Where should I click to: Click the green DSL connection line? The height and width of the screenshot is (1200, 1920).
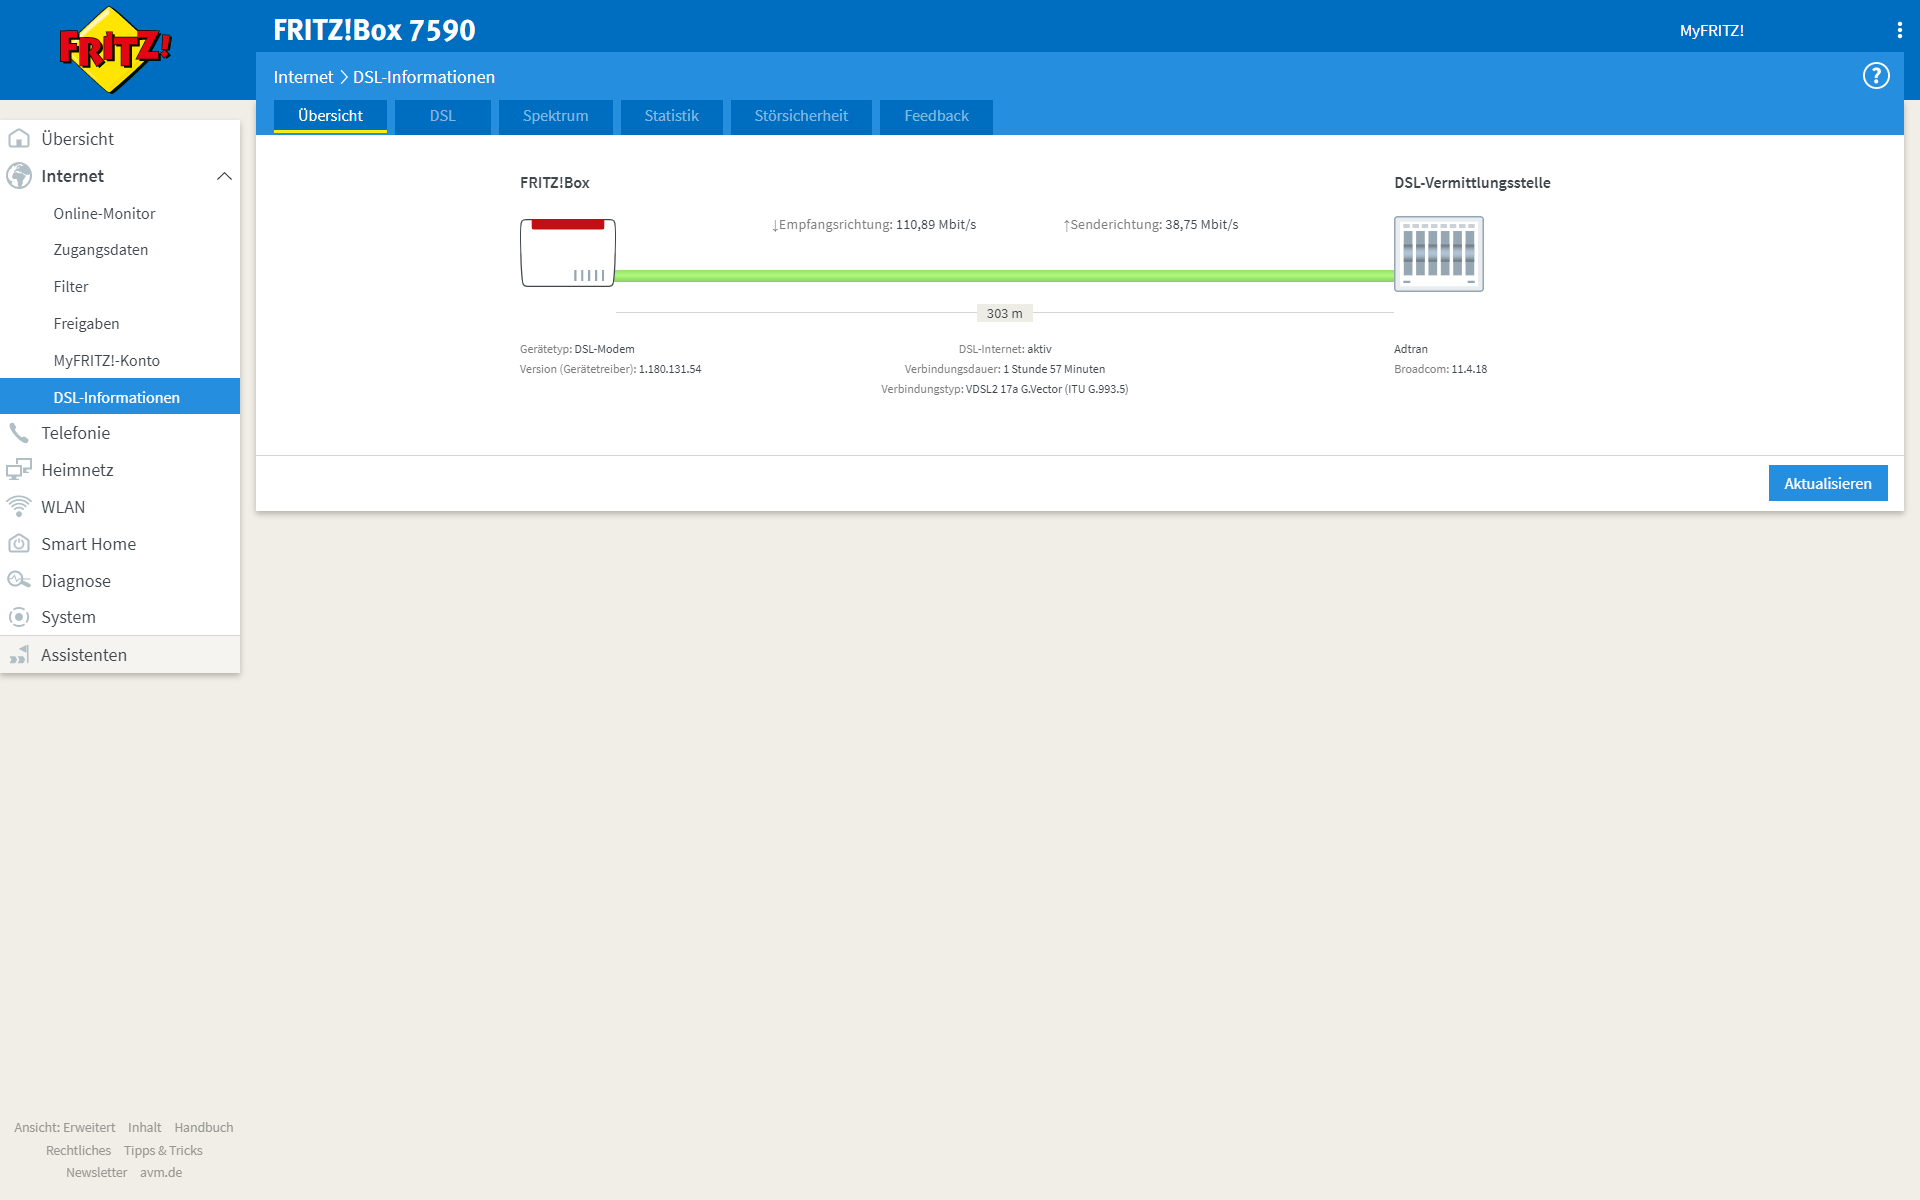[x=1003, y=276]
